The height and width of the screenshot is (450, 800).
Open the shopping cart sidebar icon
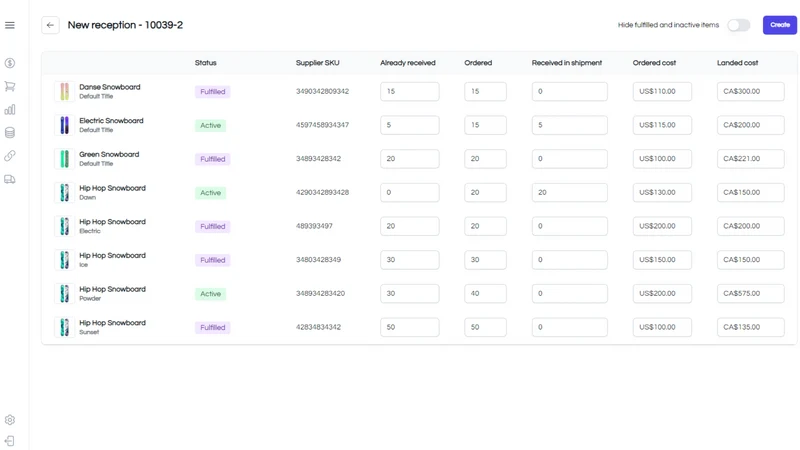click(10, 86)
